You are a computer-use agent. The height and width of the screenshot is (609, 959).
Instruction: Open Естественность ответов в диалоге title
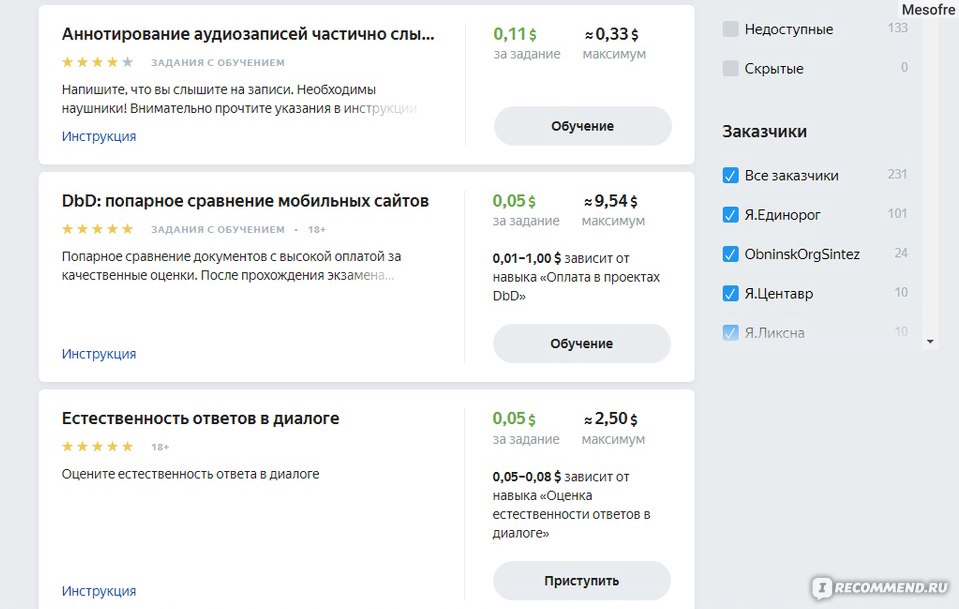coord(201,419)
